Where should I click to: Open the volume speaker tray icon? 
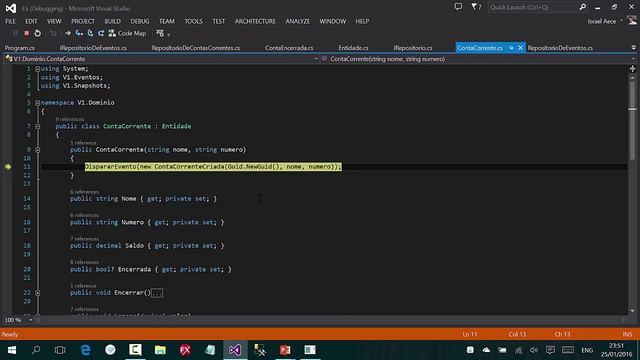pyautogui.click(x=534, y=350)
